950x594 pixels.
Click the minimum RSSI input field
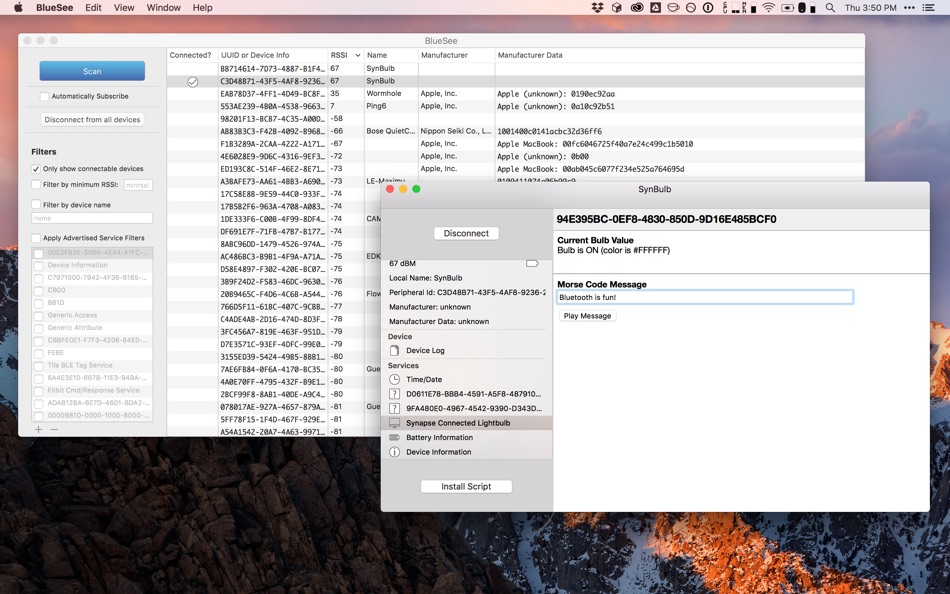[138, 185]
